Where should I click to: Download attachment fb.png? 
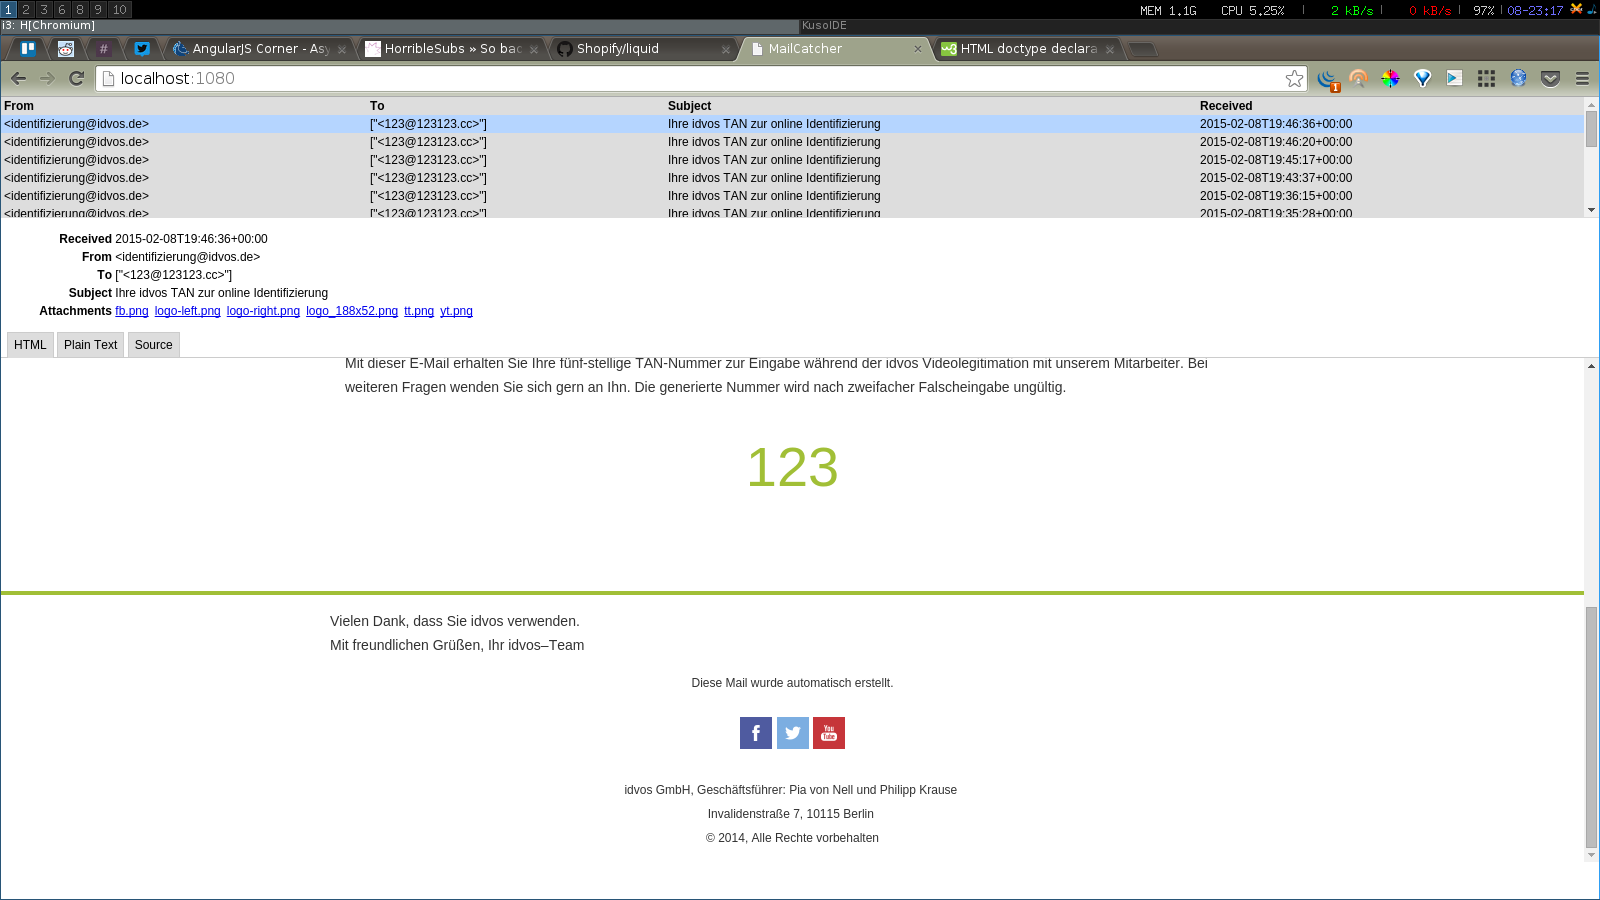132,311
